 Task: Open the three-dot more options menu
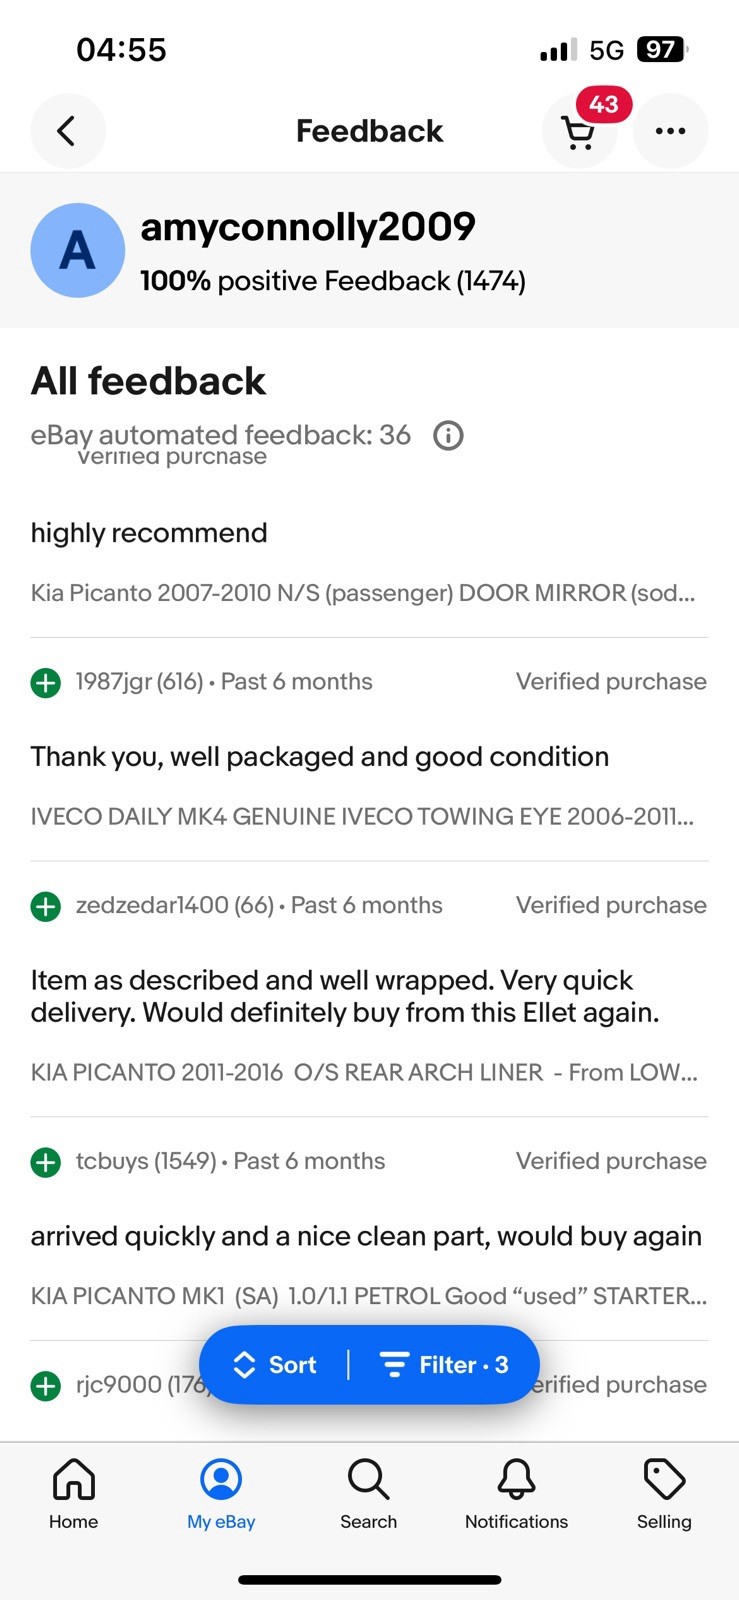670,131
